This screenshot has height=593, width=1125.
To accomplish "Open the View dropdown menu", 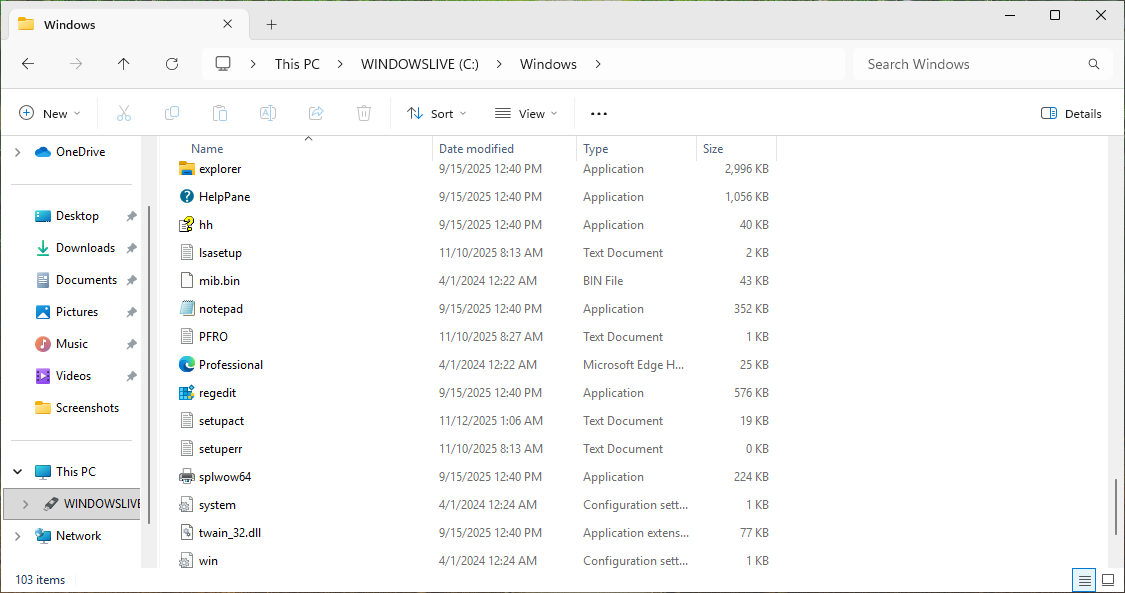I will tap(526, 114).
